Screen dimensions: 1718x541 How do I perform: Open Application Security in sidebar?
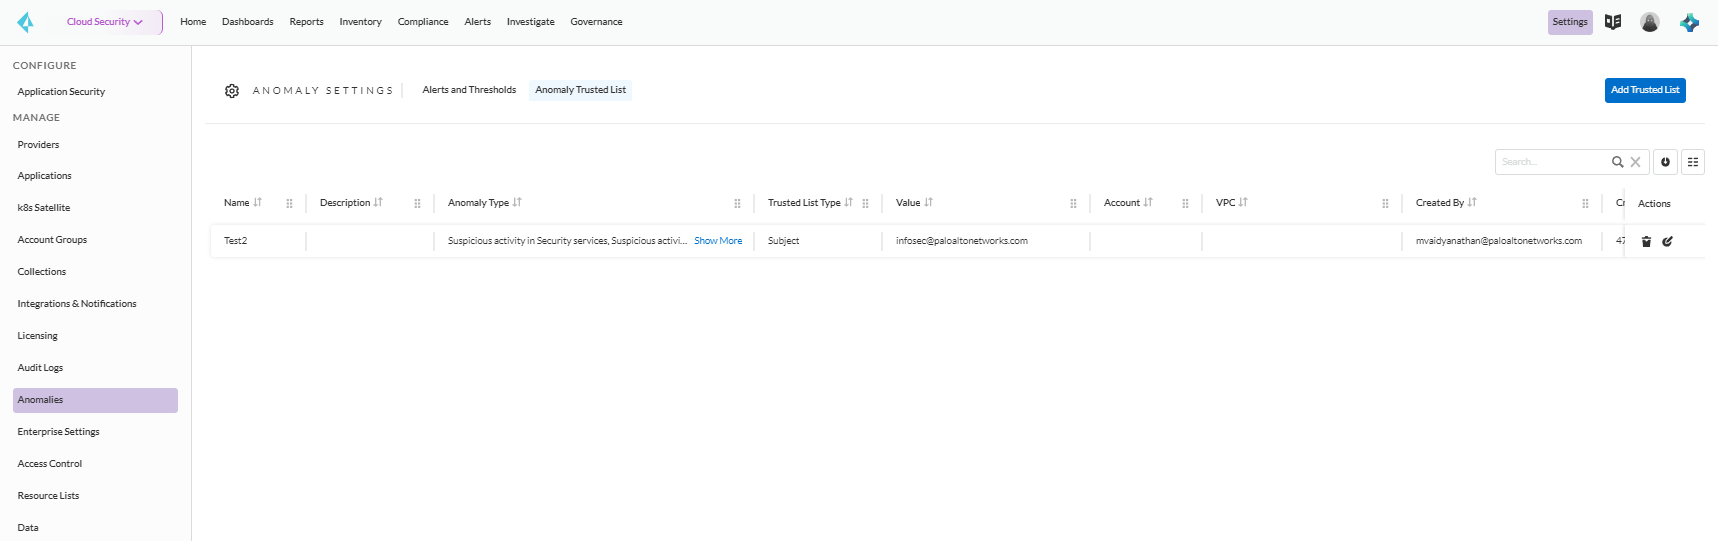point(61,92)
